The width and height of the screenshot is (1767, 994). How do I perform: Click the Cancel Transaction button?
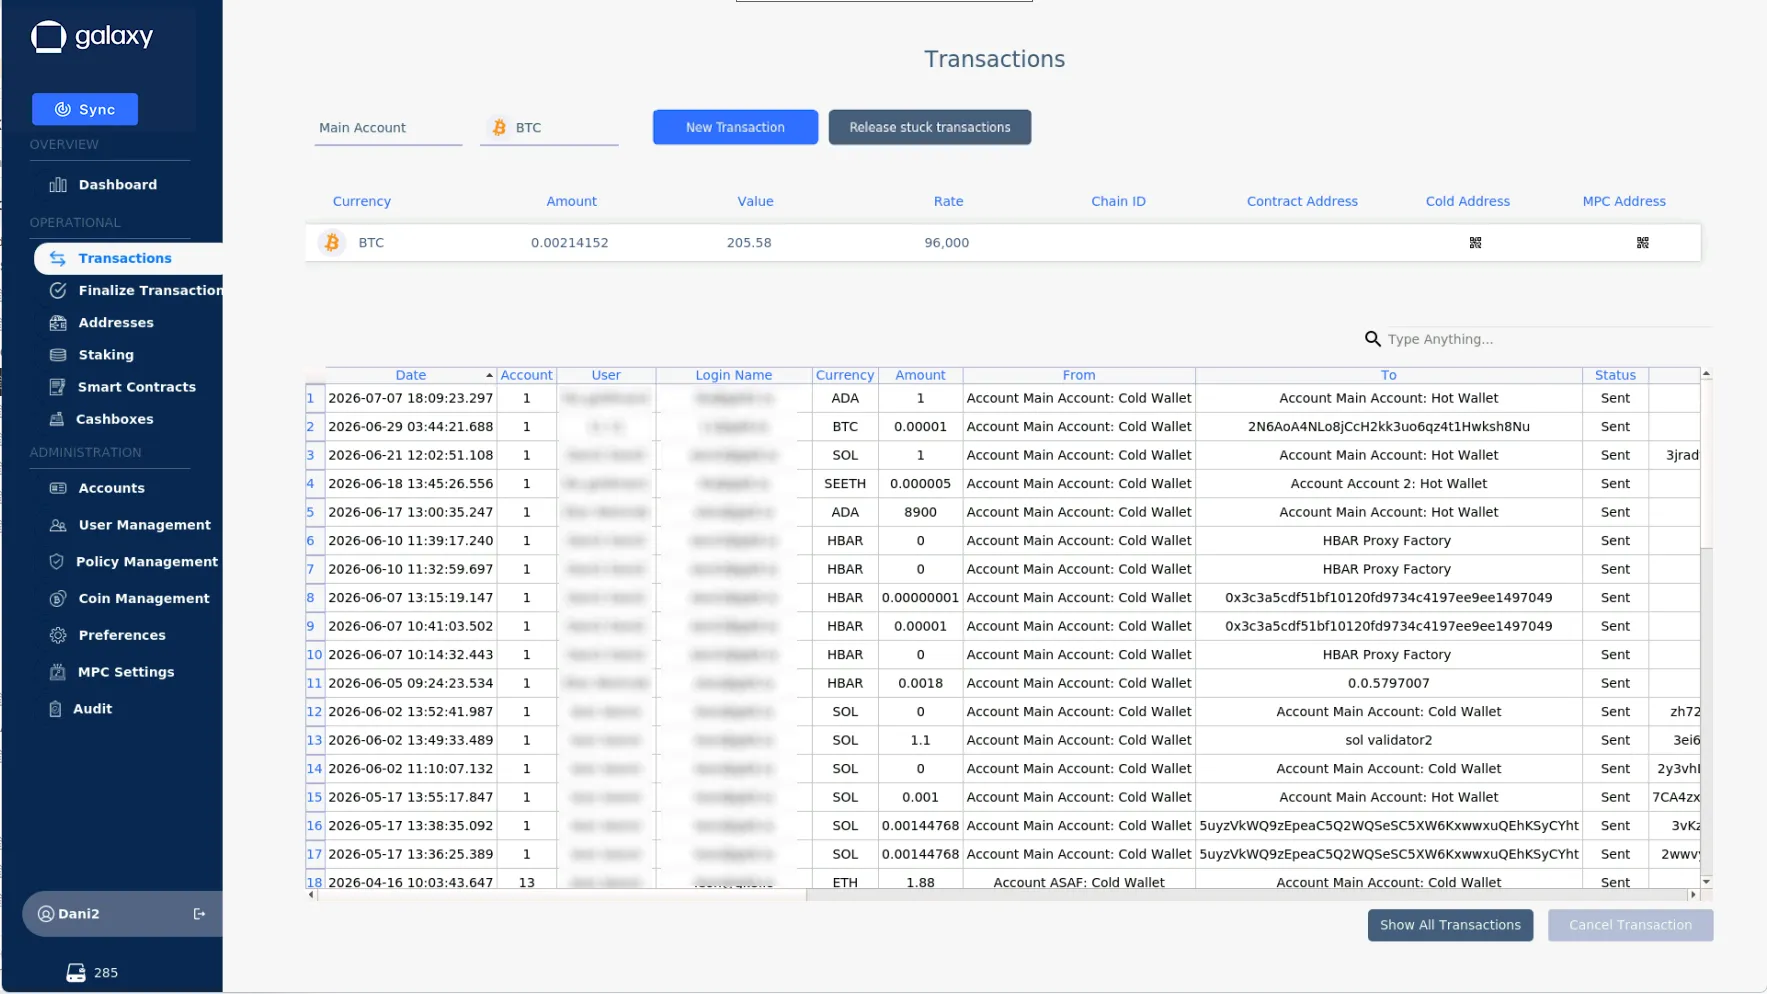point(1630,925)
